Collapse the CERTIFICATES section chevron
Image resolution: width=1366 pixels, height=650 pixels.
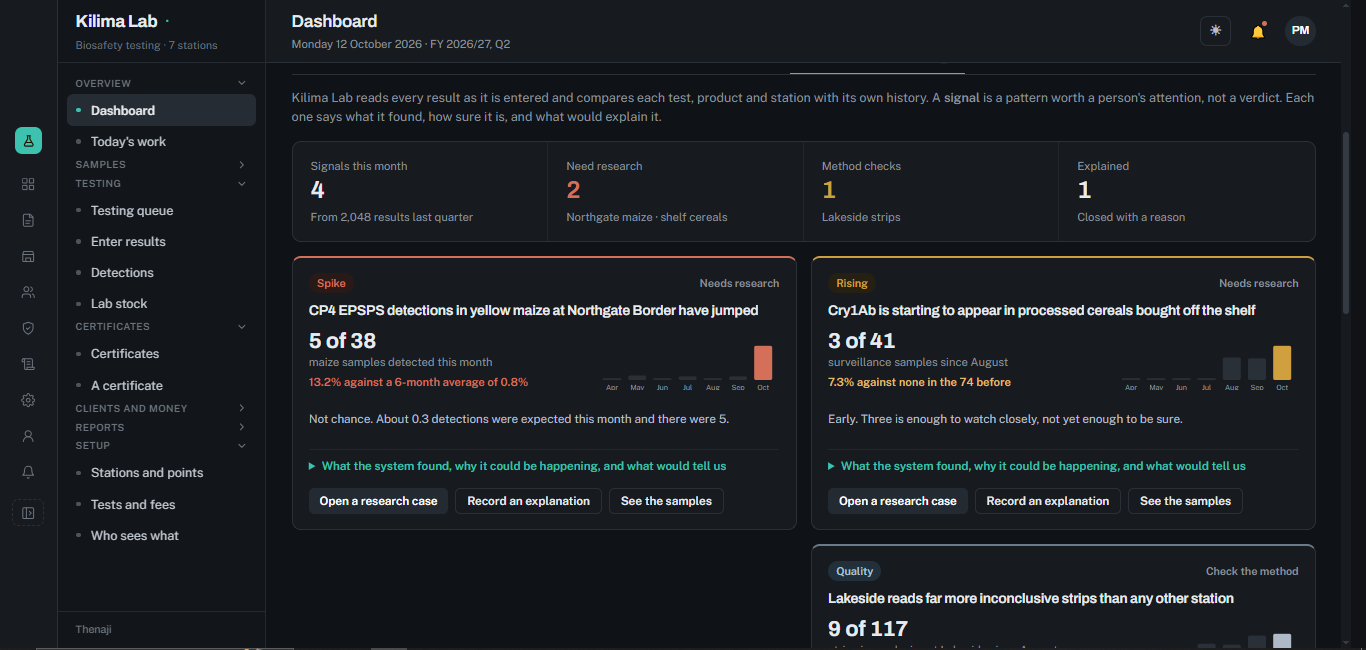click(x=241, y=327)
